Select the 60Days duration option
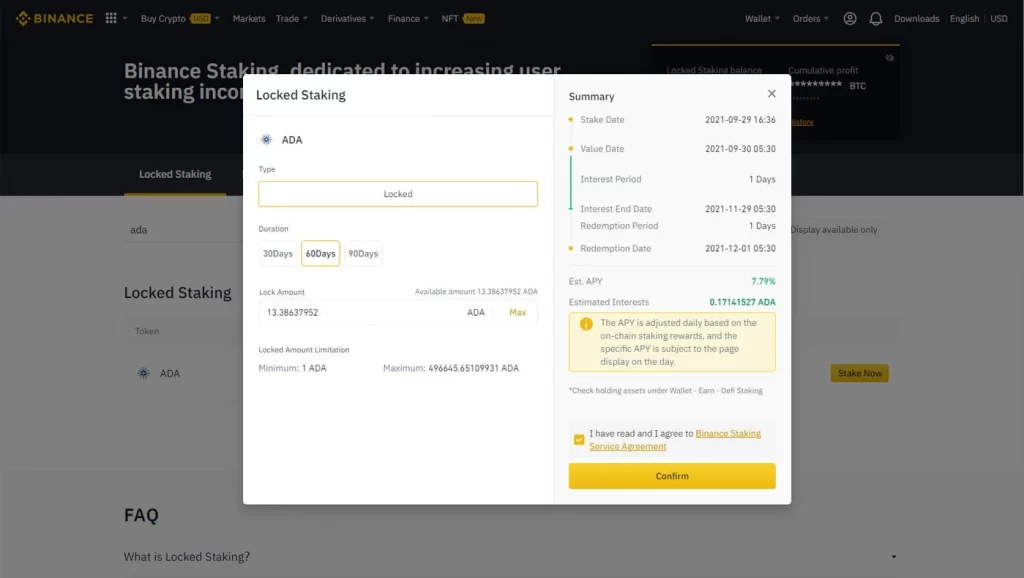 click(320, 253)
